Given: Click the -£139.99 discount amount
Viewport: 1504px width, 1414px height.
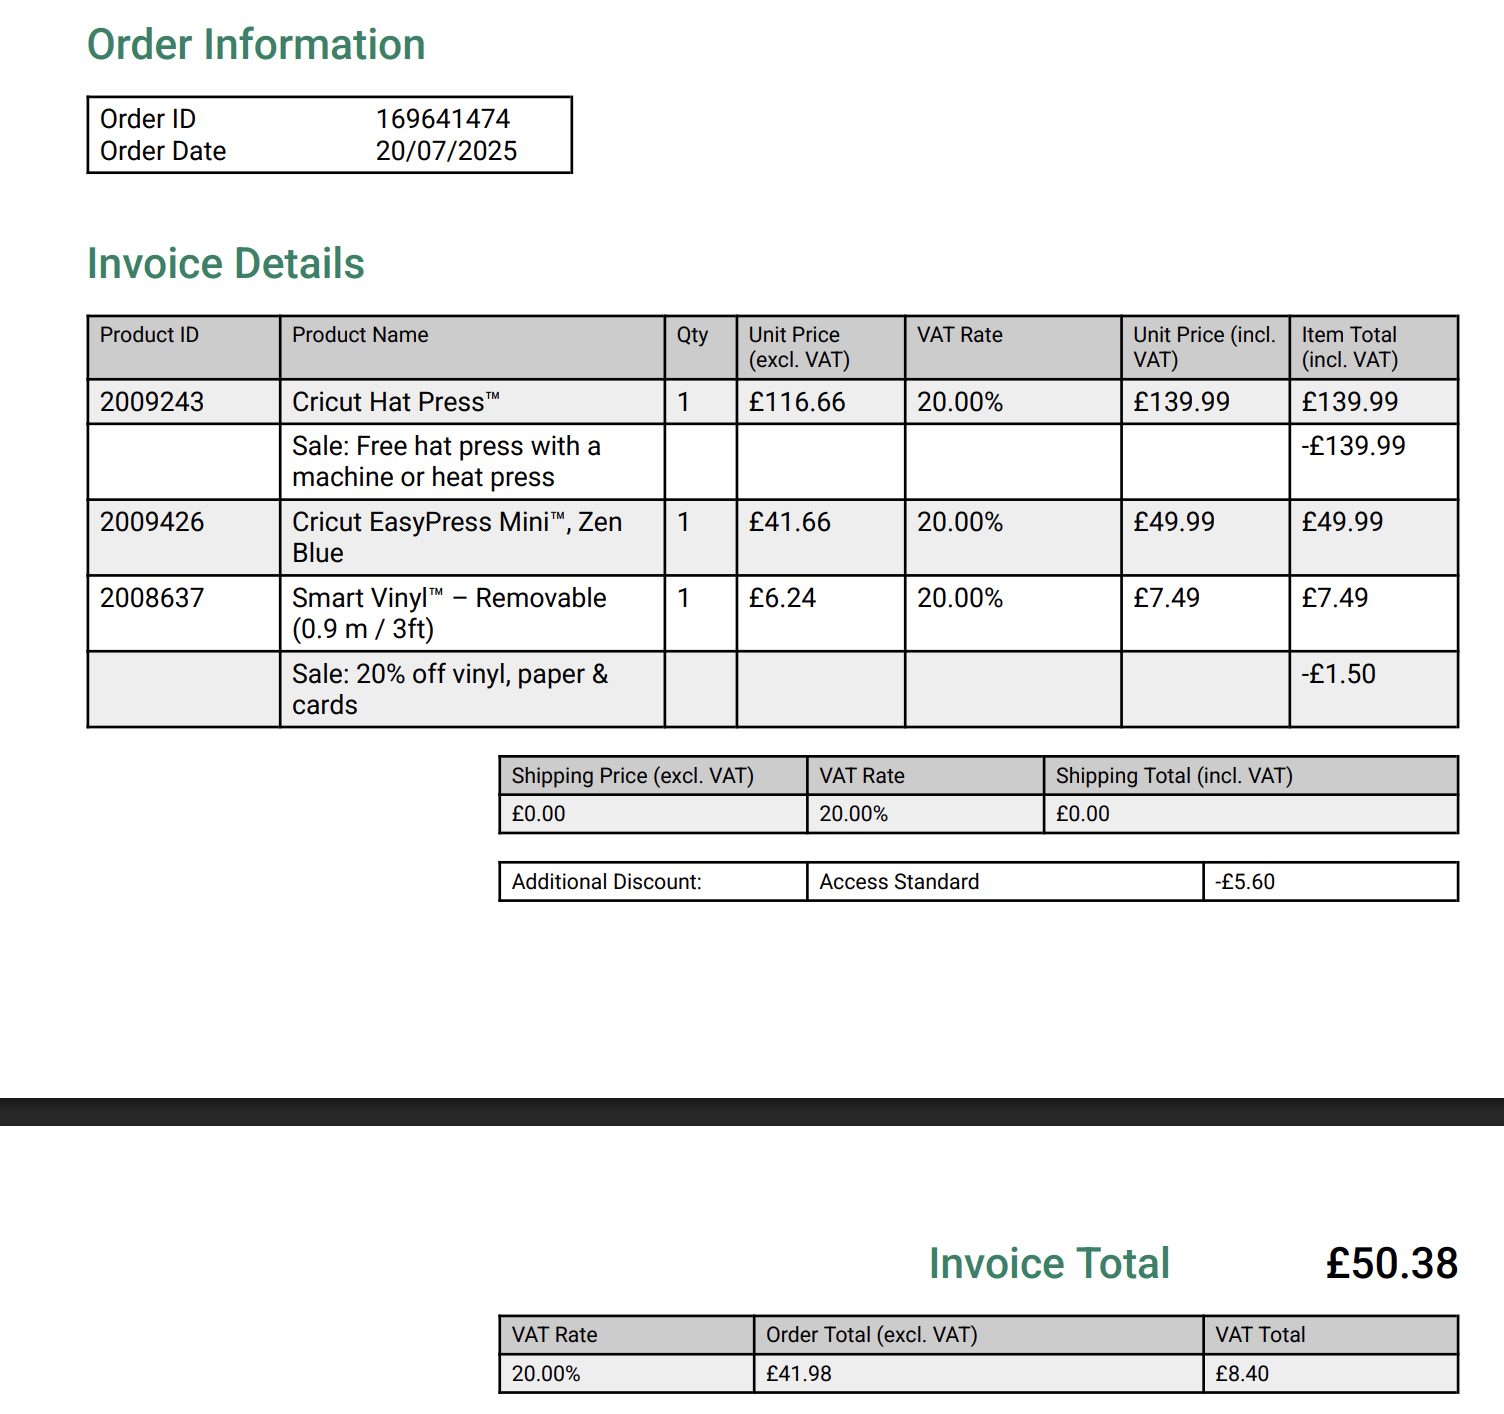Looking at the screenshot, I should [1353, 446].
